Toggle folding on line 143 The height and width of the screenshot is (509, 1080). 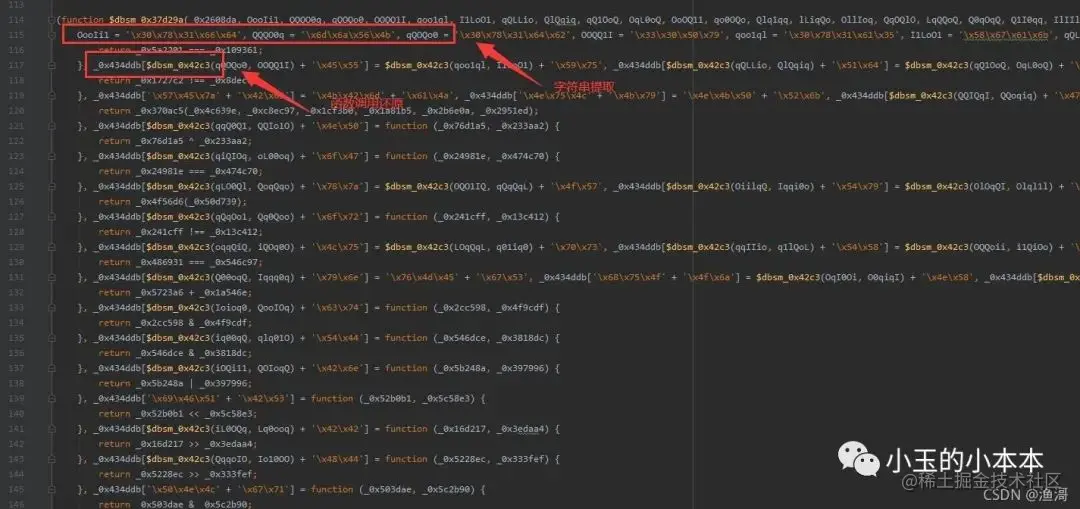(53, 459)
